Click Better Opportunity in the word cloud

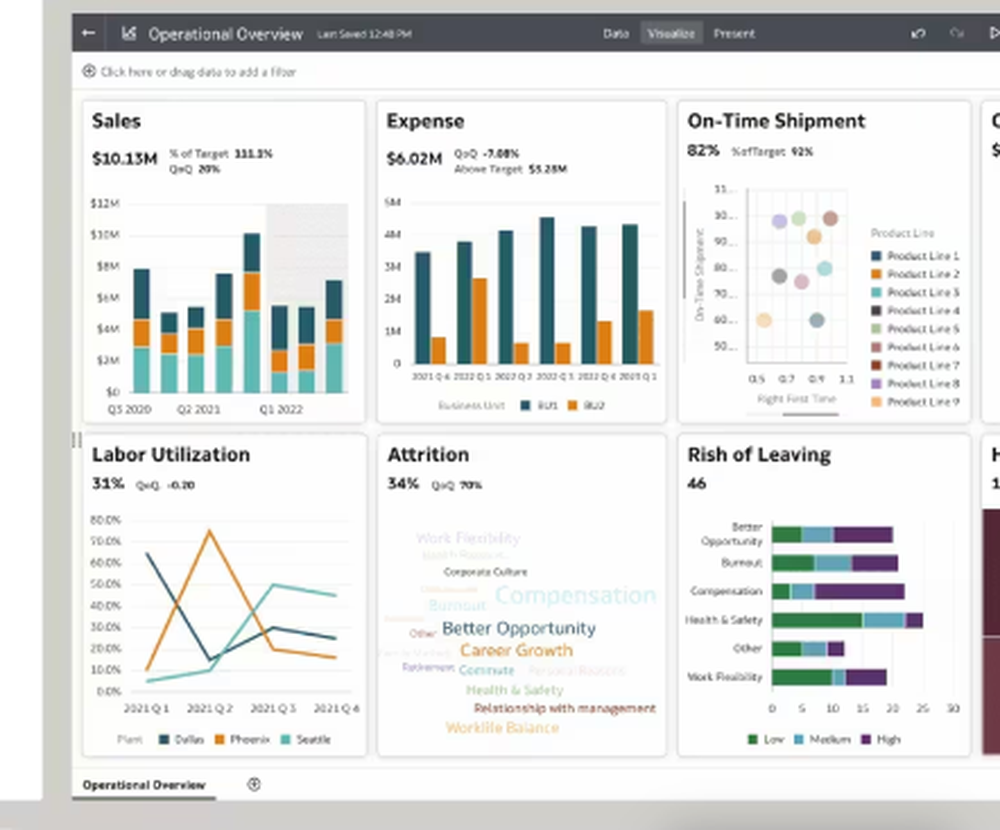(519, 629)
